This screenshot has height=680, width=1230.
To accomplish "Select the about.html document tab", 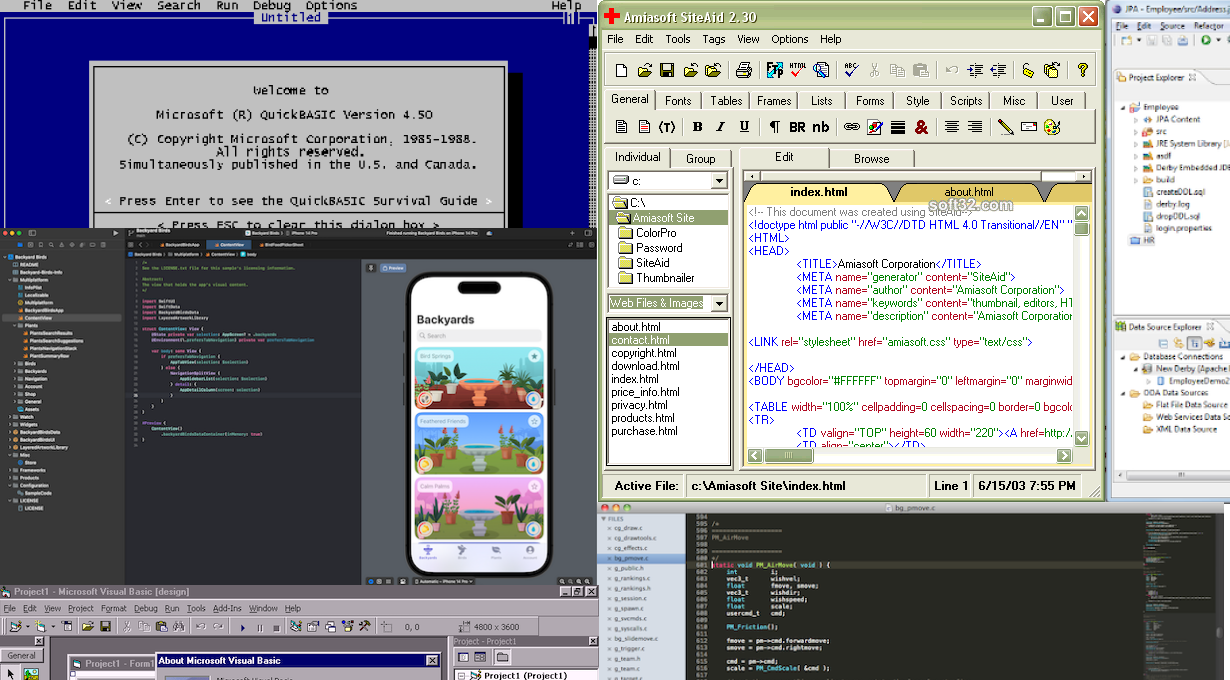I will click(x=969, y=192).
